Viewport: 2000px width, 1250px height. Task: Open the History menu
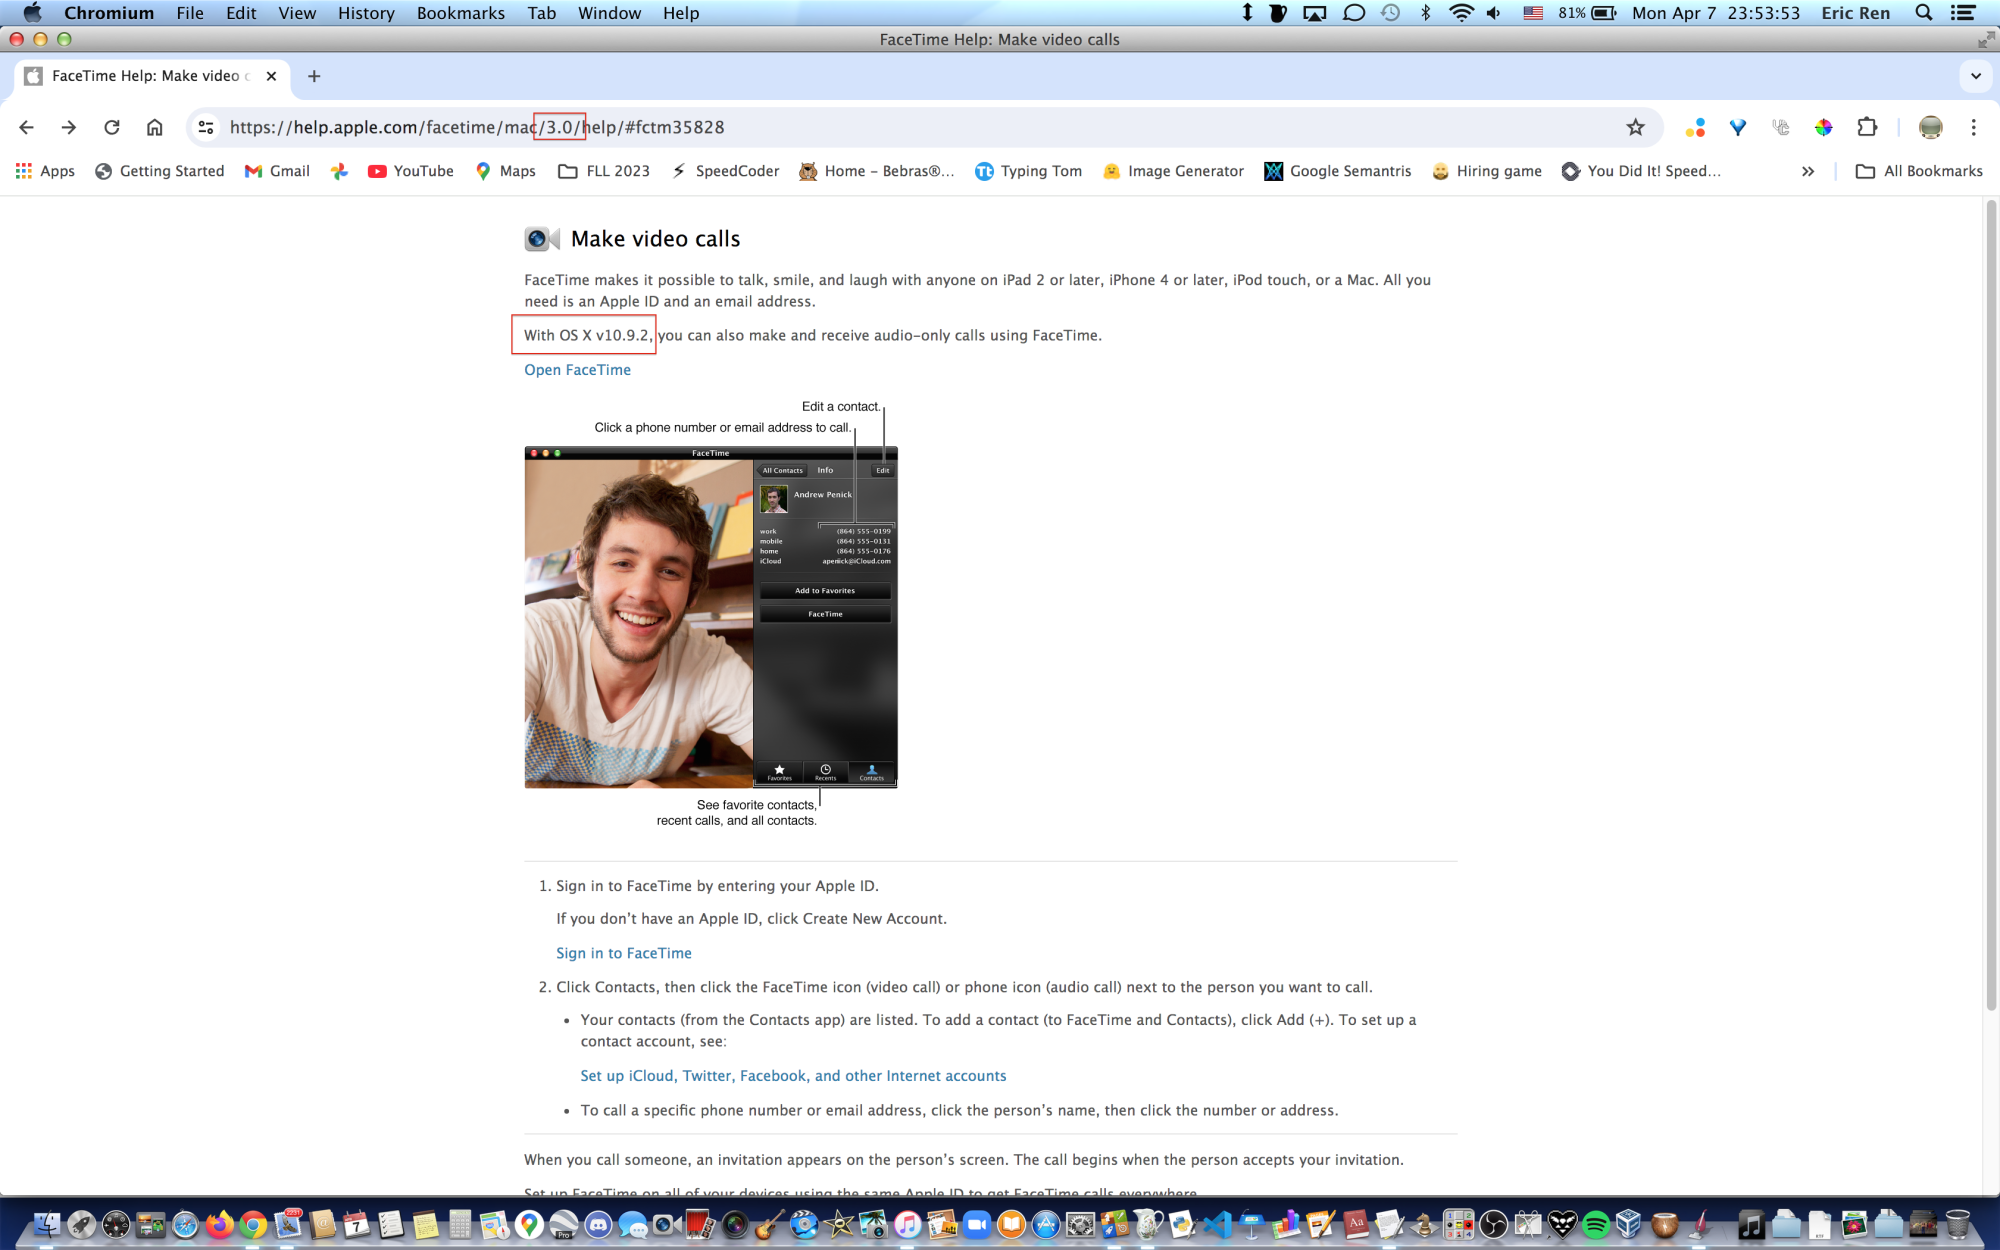coord(366,13)
